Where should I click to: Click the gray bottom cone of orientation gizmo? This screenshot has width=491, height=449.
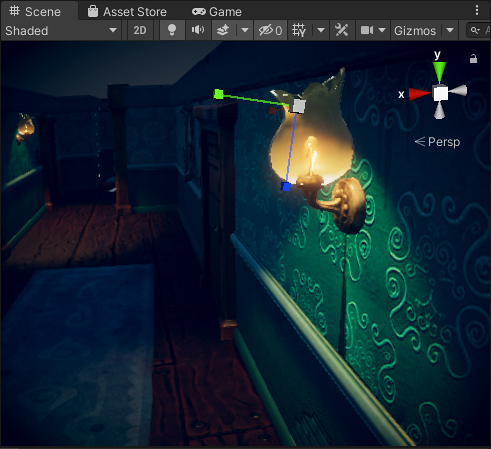click(439, 111)
